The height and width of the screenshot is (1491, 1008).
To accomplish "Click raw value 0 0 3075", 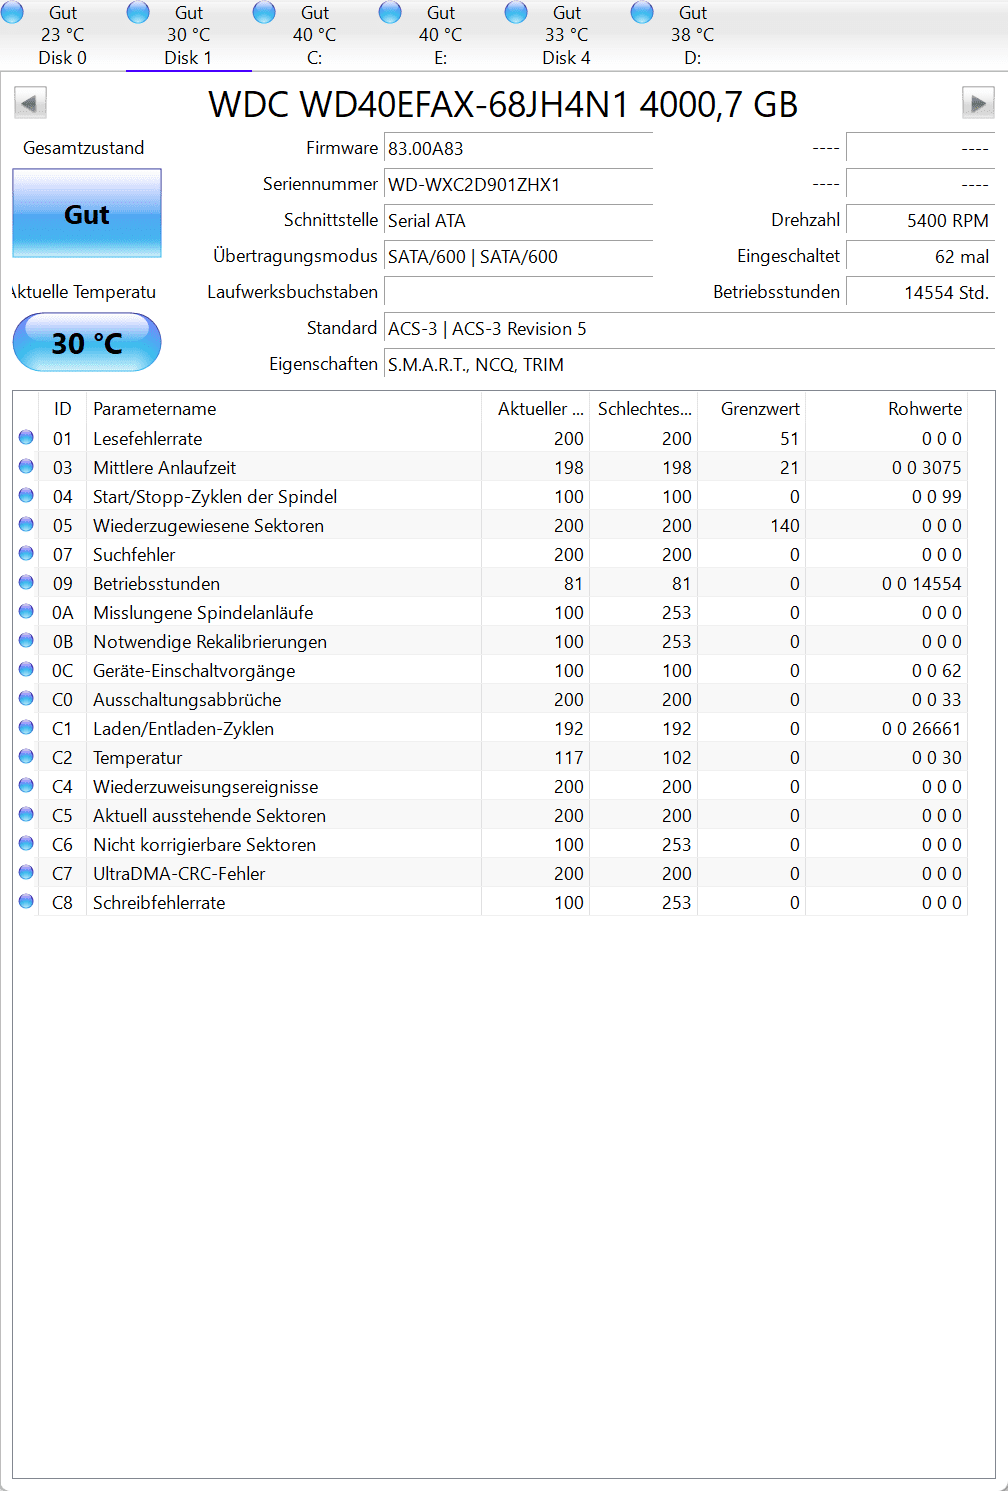I will [926, 468].
